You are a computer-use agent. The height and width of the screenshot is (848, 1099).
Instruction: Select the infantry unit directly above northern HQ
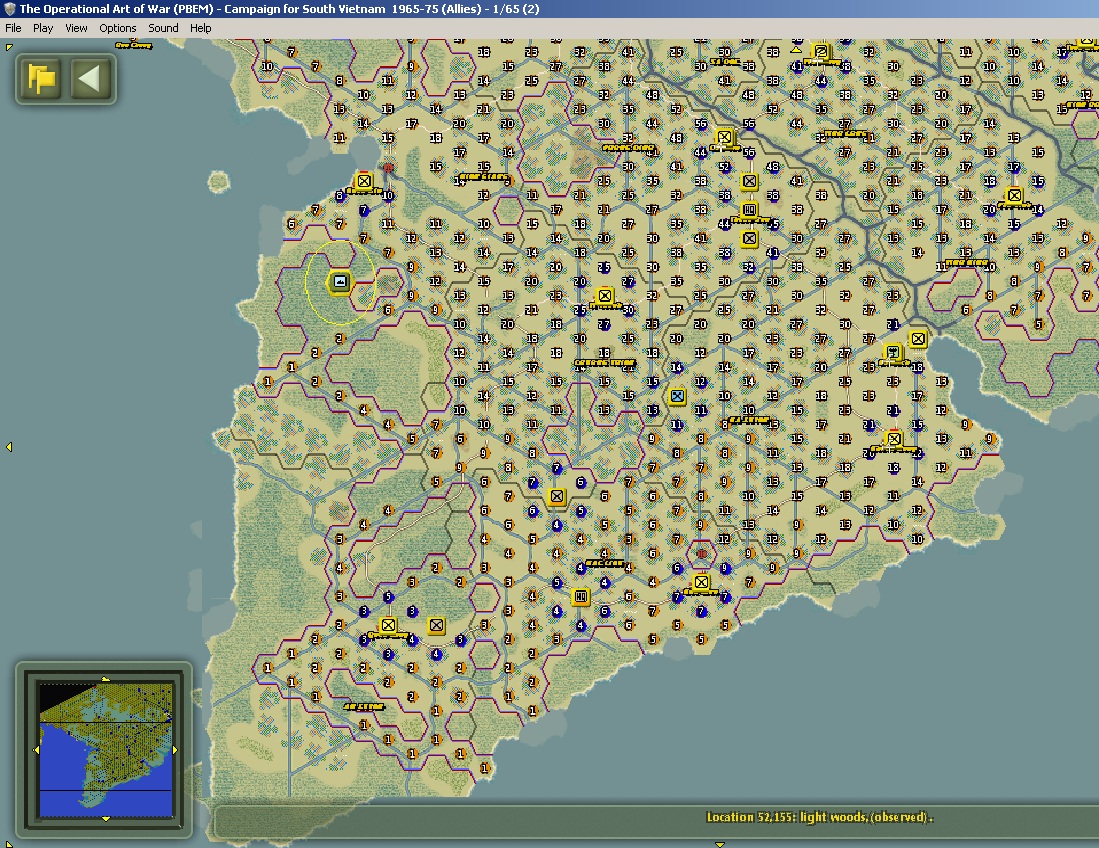click(x=749, y=182)
